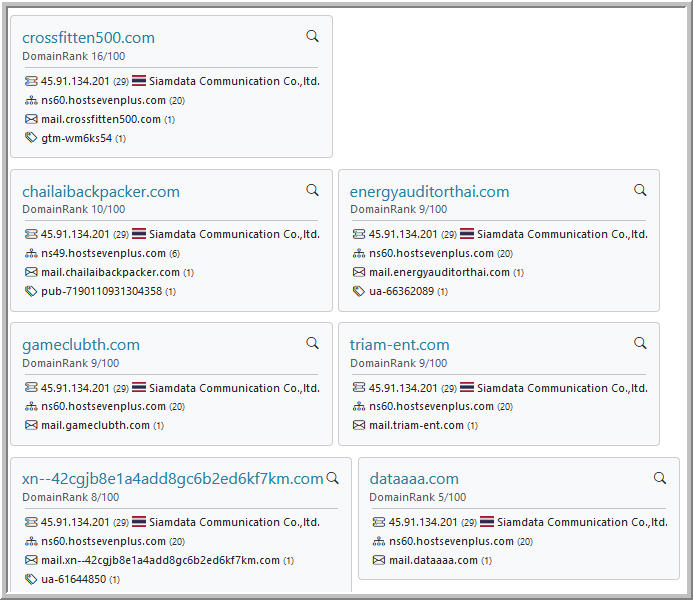Image resolution: width=693 pixels, height=600 pixels.
Task: Click the tag icon beside pub-7190110931304358
Action: (x=31, y=291)
